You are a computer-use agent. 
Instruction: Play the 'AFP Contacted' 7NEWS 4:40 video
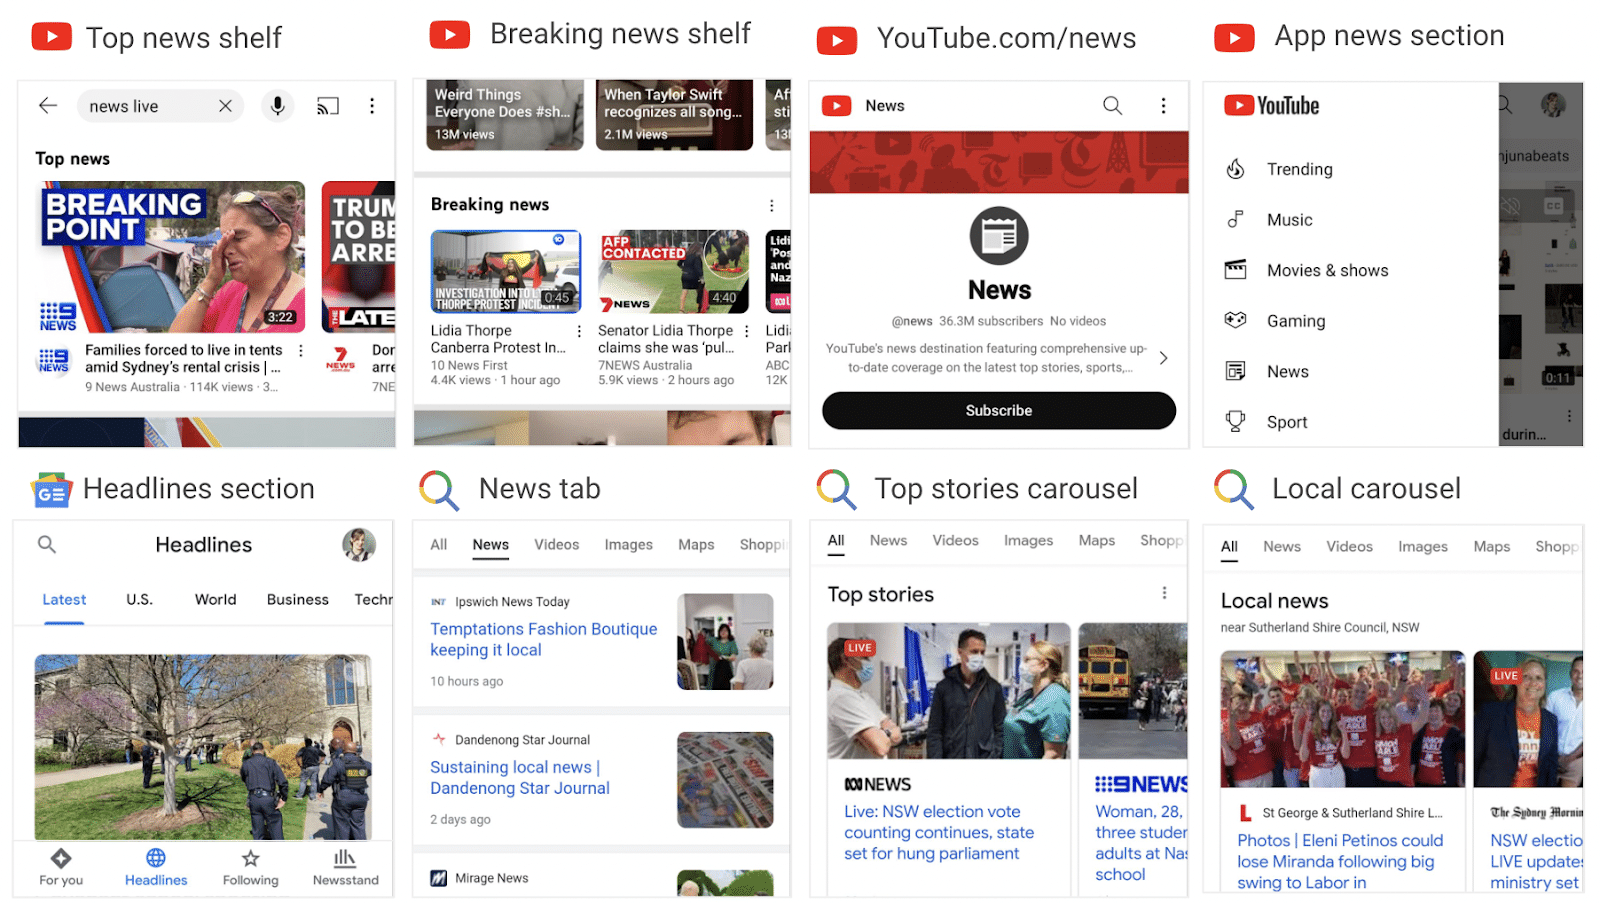pyautogui.click(x=673, y=272)
